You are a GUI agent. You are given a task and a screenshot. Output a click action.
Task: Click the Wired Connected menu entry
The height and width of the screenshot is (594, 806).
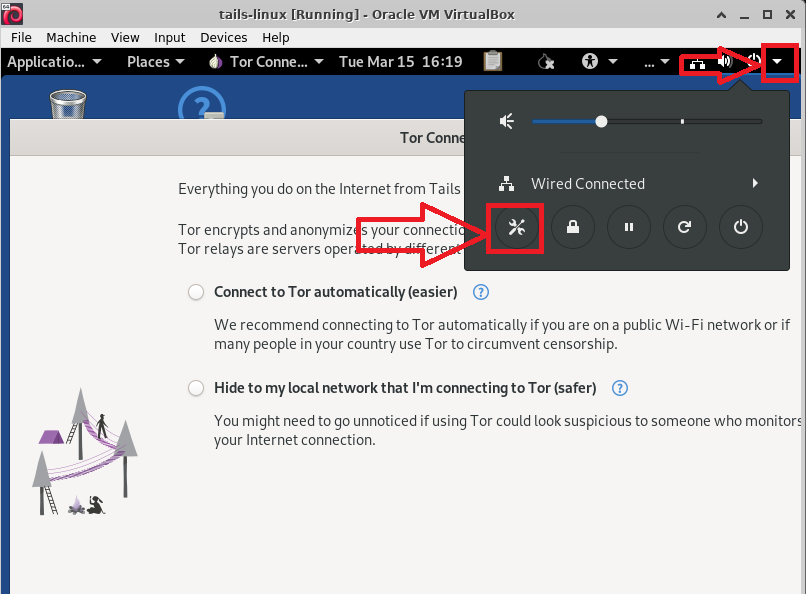pyautogui.click(x=628, y=183)
